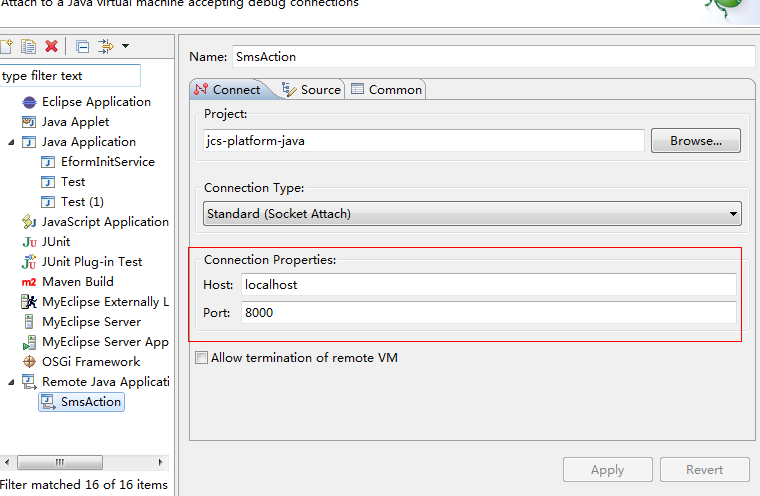This screenshot has width=760, height=496.
Task: Click the tree horizontal scrollbar right arrow
Action: tap(160, 463)
